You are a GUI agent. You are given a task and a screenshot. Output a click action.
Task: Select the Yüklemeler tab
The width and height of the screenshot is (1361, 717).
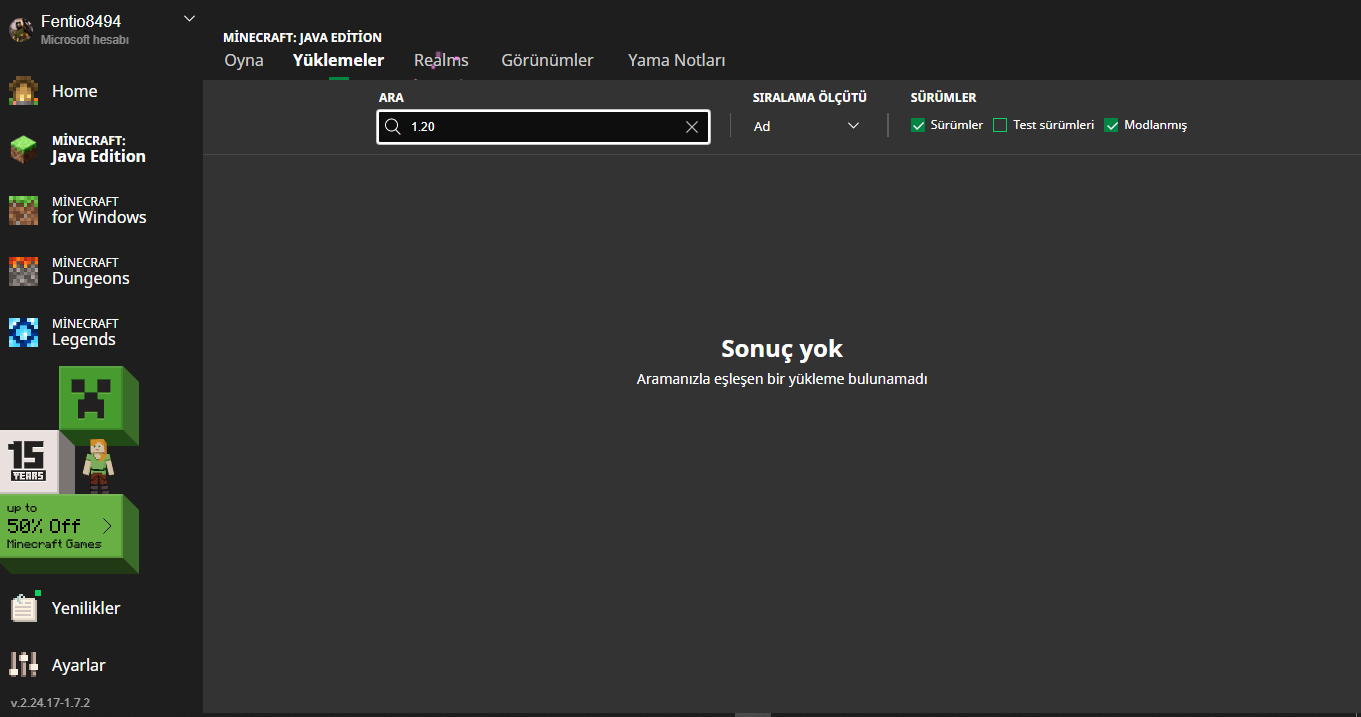click(338, 60)
